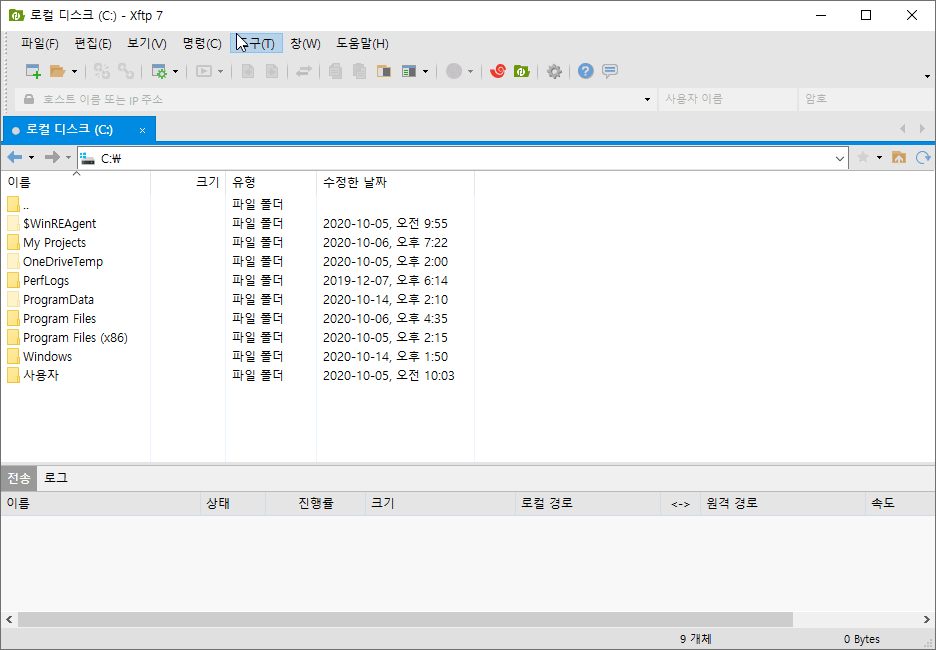
Task: Go to home folder icon
Action: [x=899, y=158]
